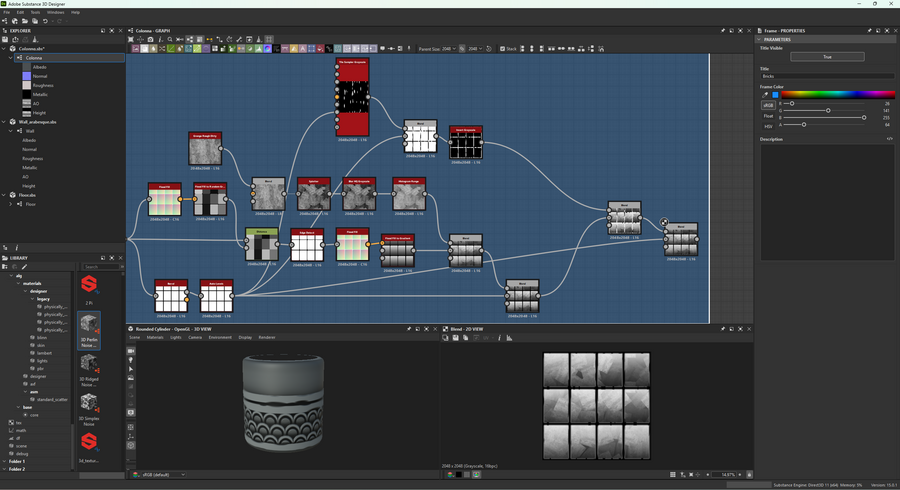Click the camera icon in graph toolbar

coord(151,40)
